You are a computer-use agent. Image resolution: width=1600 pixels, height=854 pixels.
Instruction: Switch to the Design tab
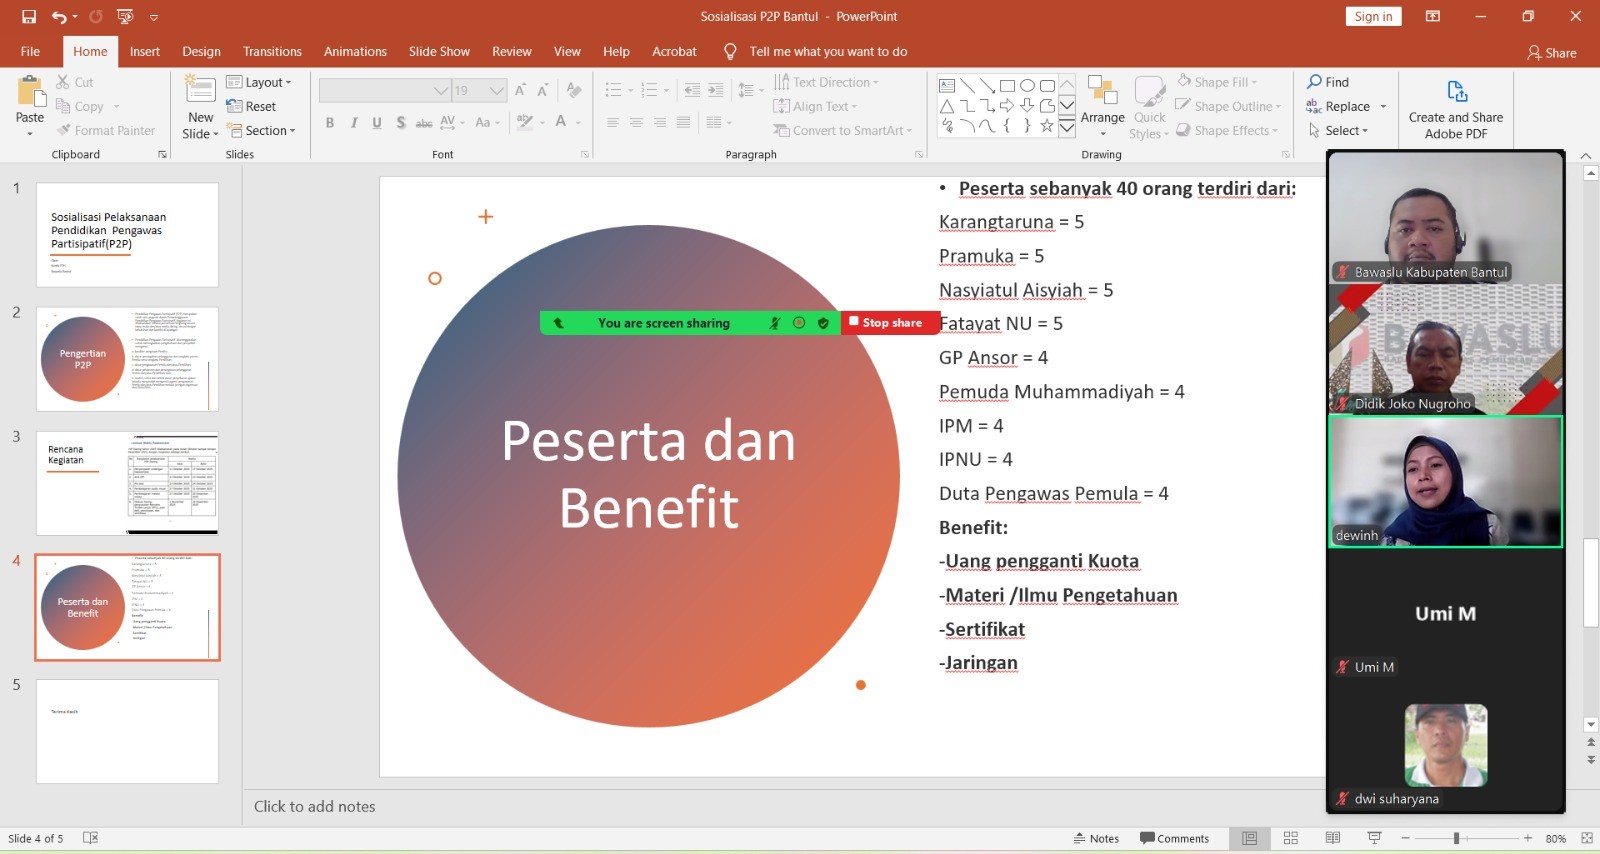[x=201, y=51]
